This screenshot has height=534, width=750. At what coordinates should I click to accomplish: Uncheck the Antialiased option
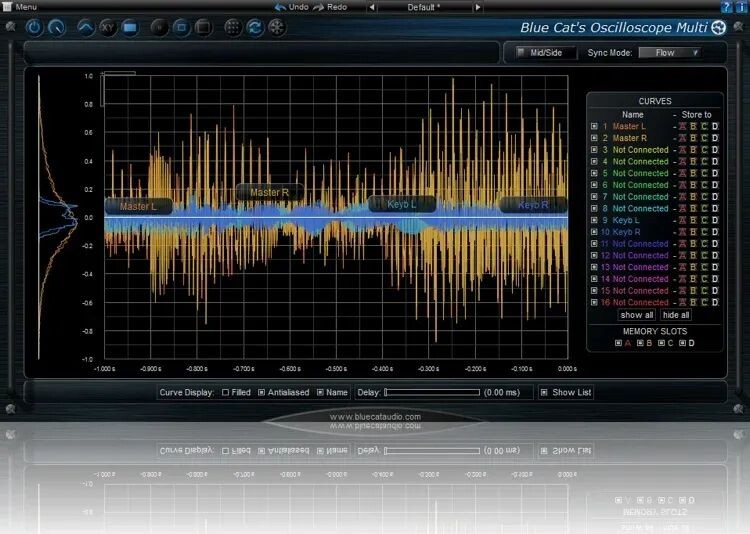(x=262, y=392)
